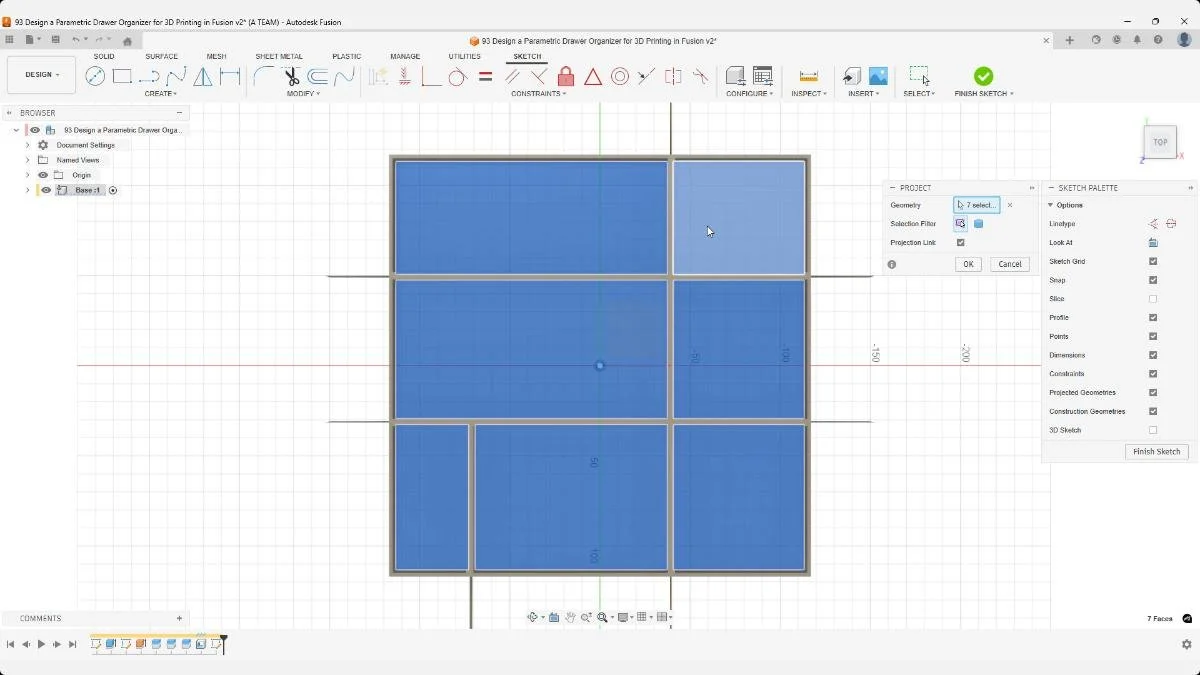
Task: Uncheck Projection Link in the Project dialog
Action: click(x=960, y=242)
